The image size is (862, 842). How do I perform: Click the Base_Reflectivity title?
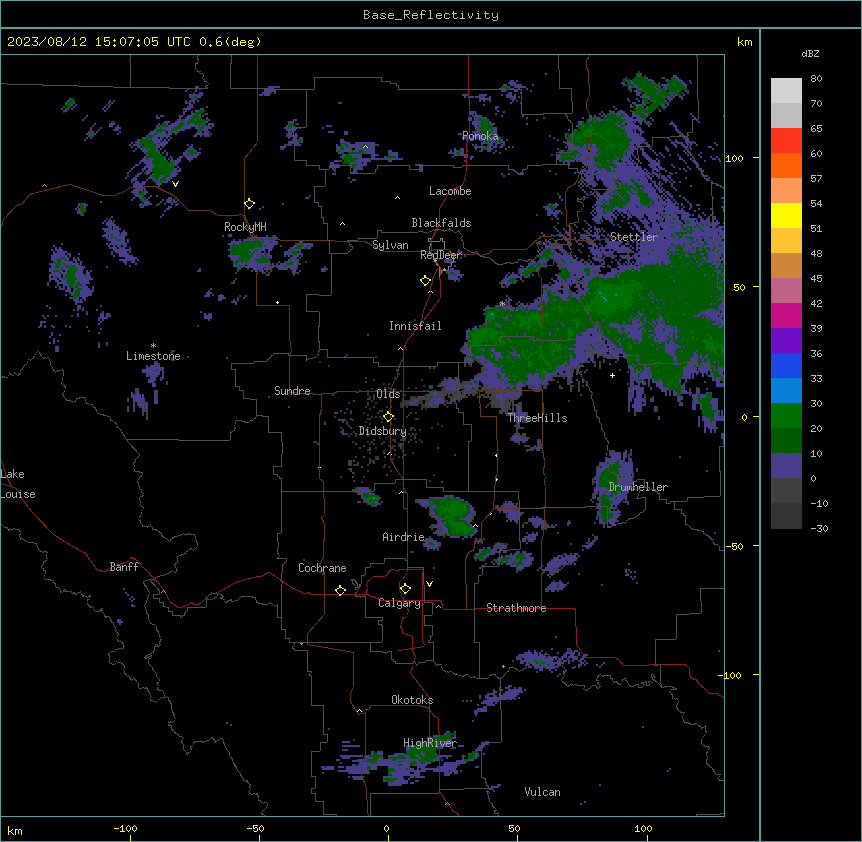pos(431,15)
